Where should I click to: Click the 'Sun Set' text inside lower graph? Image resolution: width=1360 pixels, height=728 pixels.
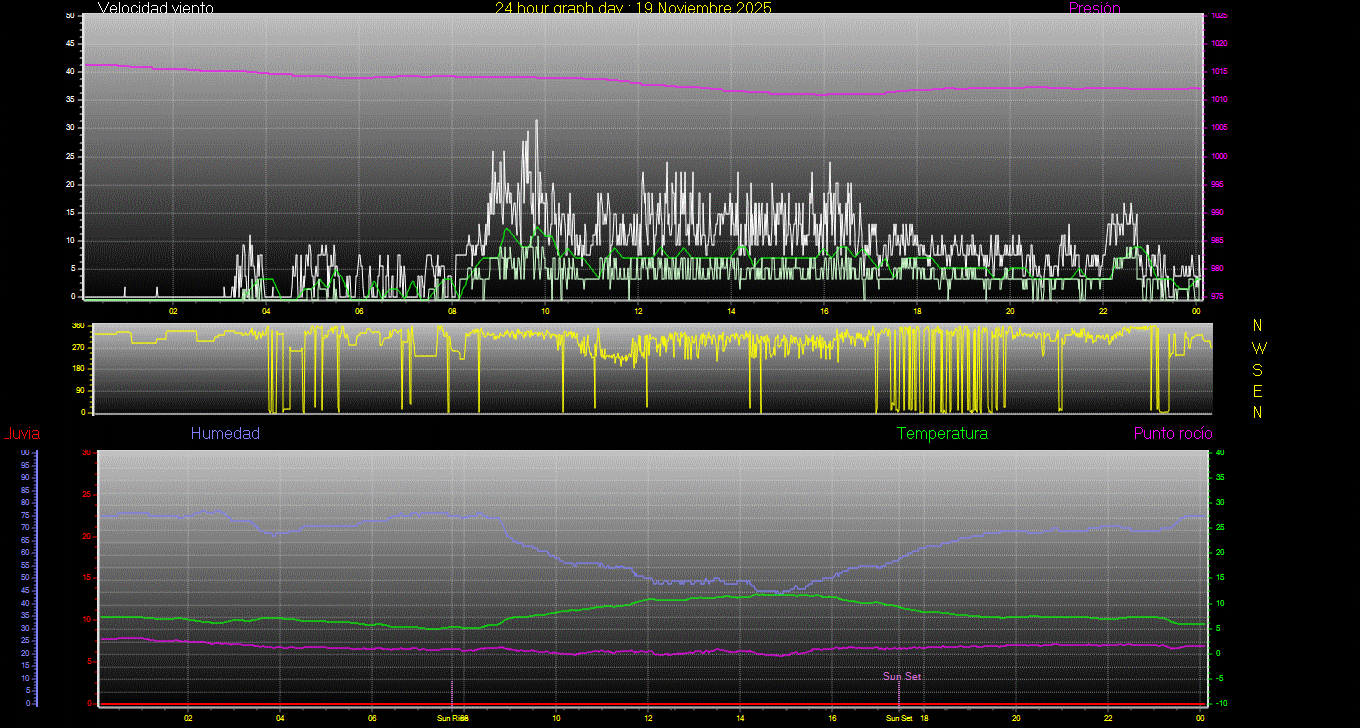coord(901,677)
